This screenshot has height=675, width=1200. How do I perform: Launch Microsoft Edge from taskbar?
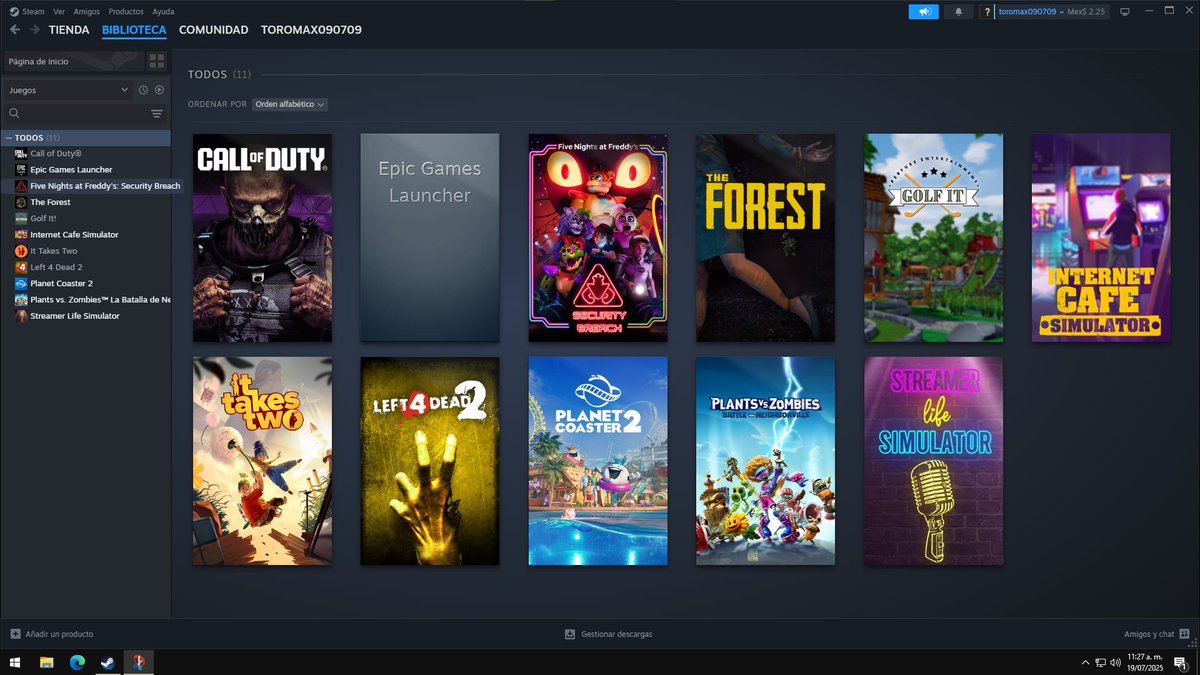click(x=77, y=662)
